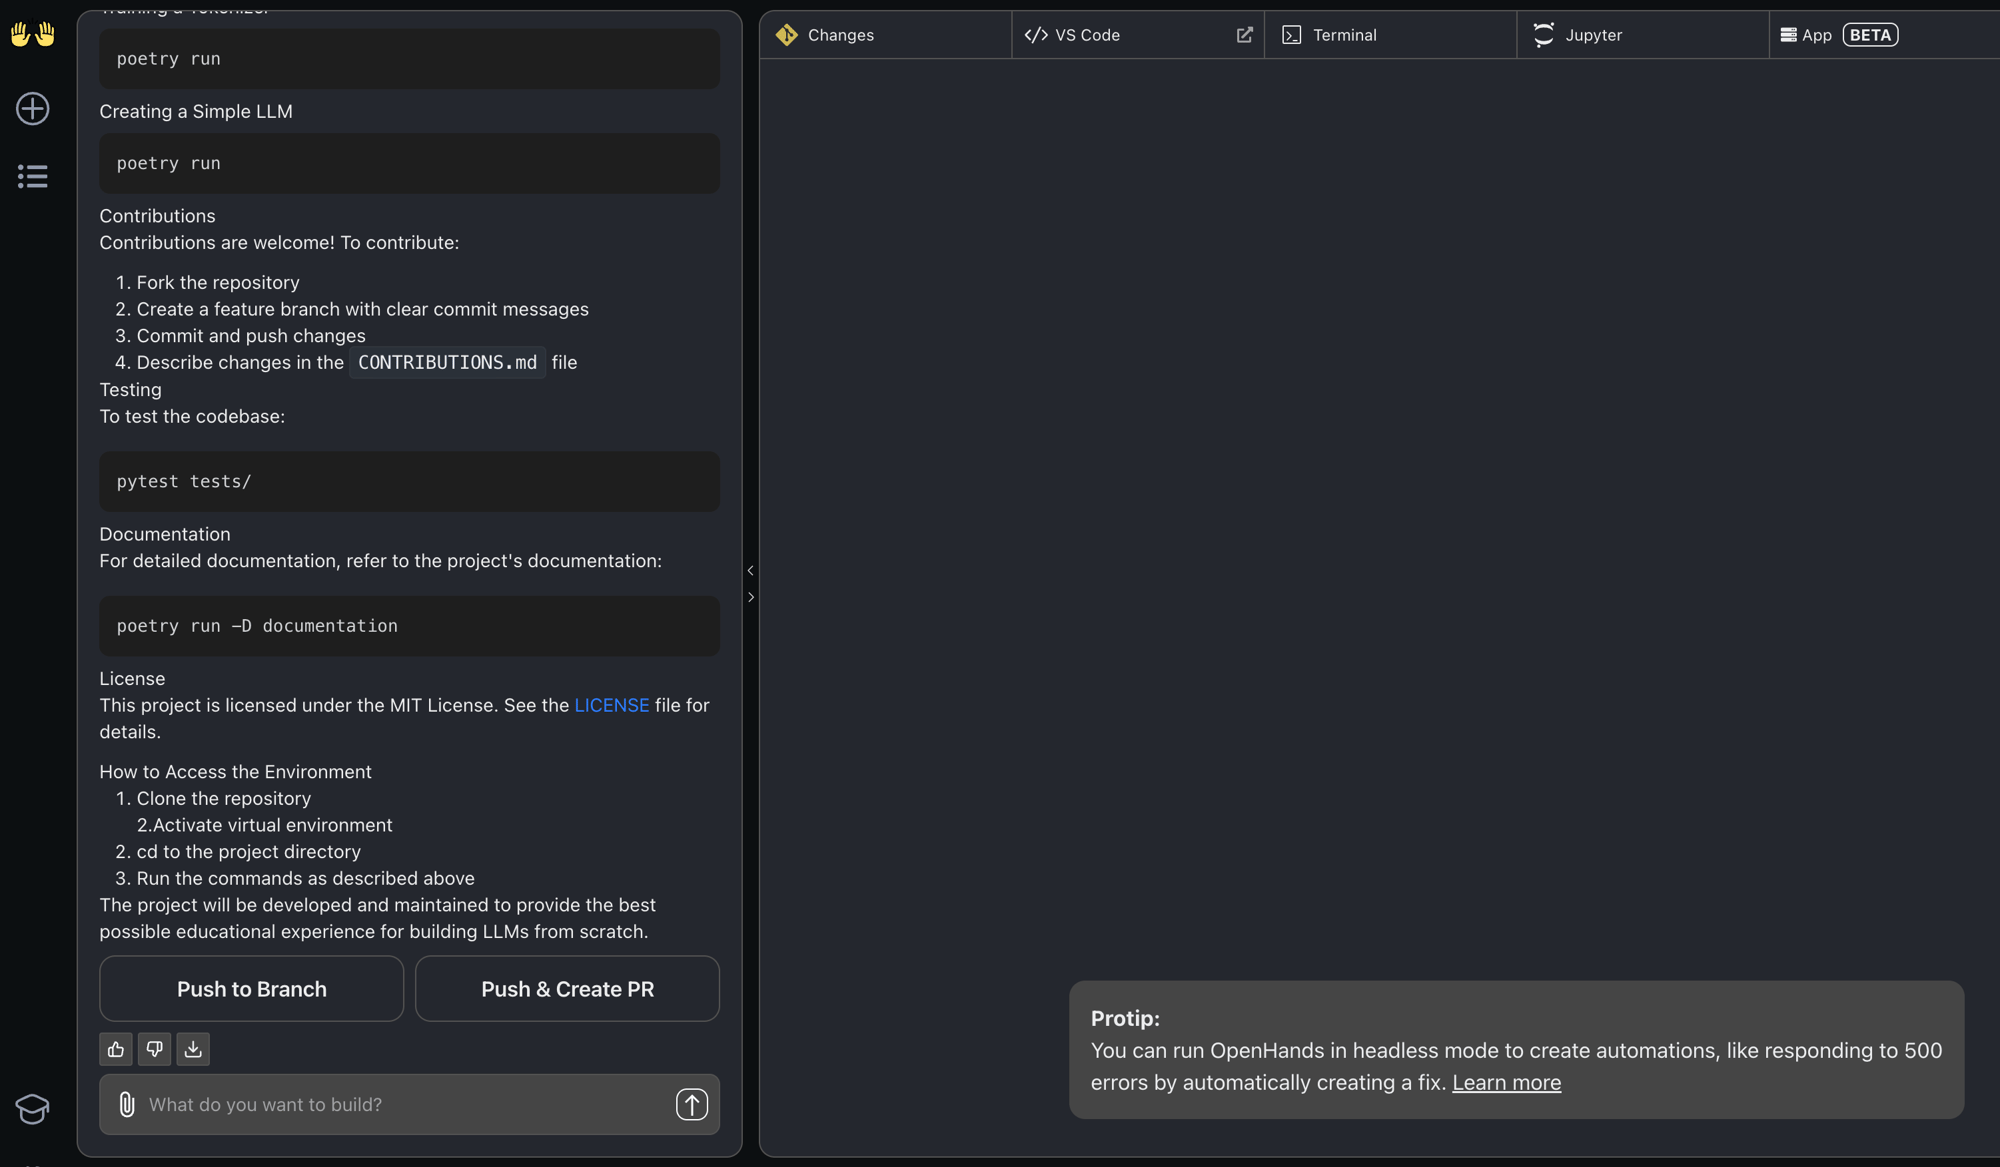Click the Push to Branch button
The height and width of the screenshot is (1167, 2000).
click(x=251, y=988)
